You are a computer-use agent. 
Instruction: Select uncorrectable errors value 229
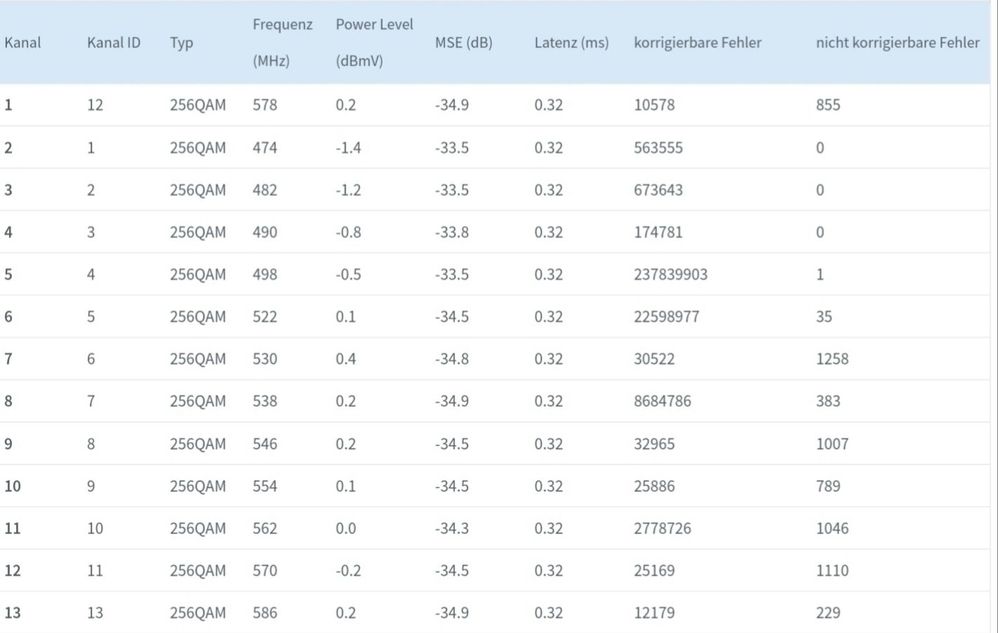click(828, 613)
